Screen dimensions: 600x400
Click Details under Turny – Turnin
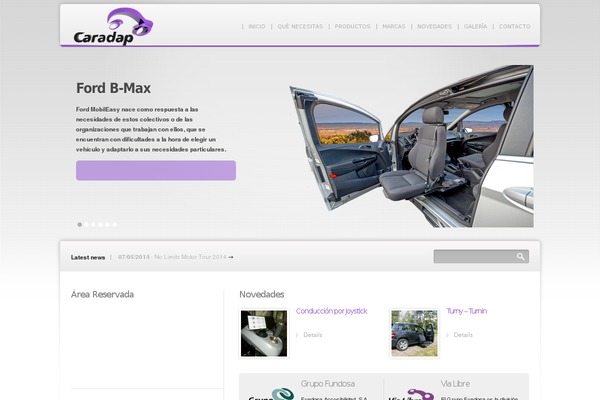463,335
